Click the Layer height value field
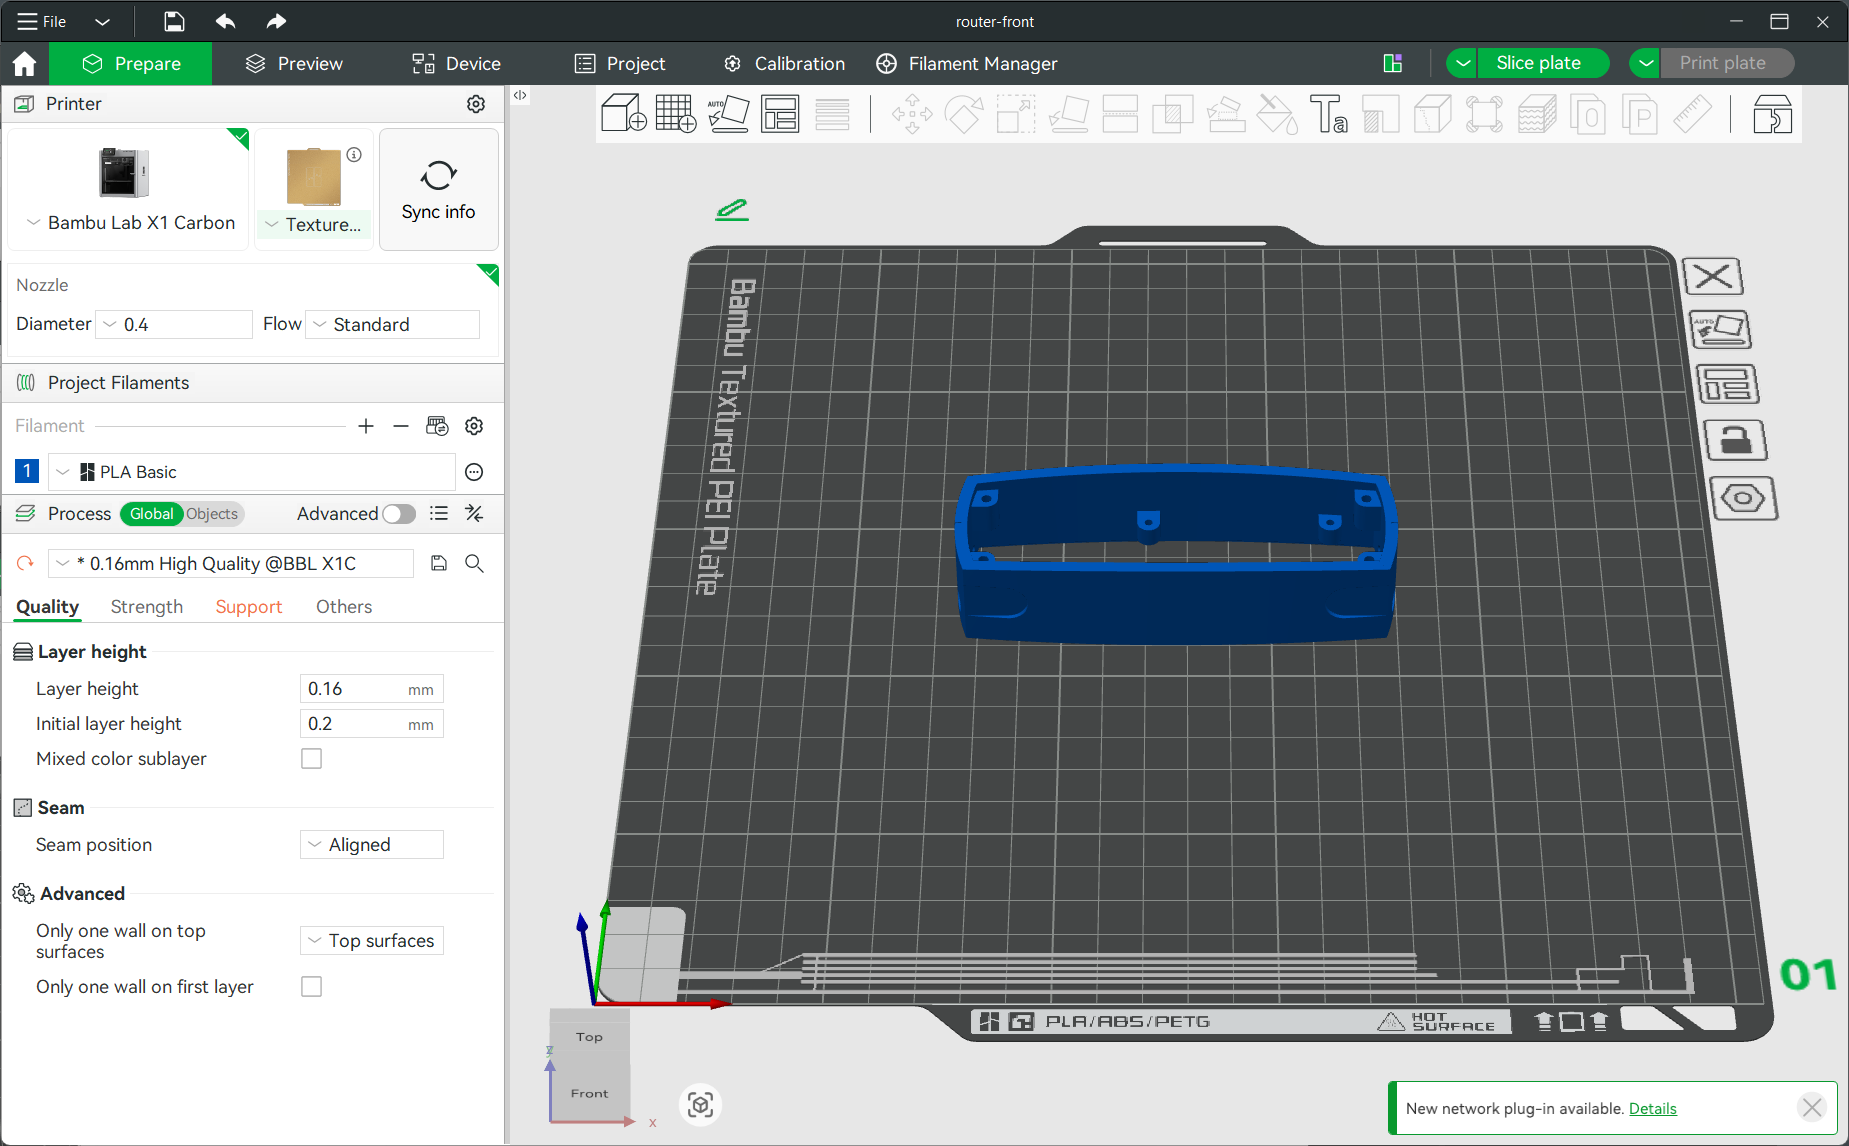This screenshot has height=1146, width=1849. 372,689
